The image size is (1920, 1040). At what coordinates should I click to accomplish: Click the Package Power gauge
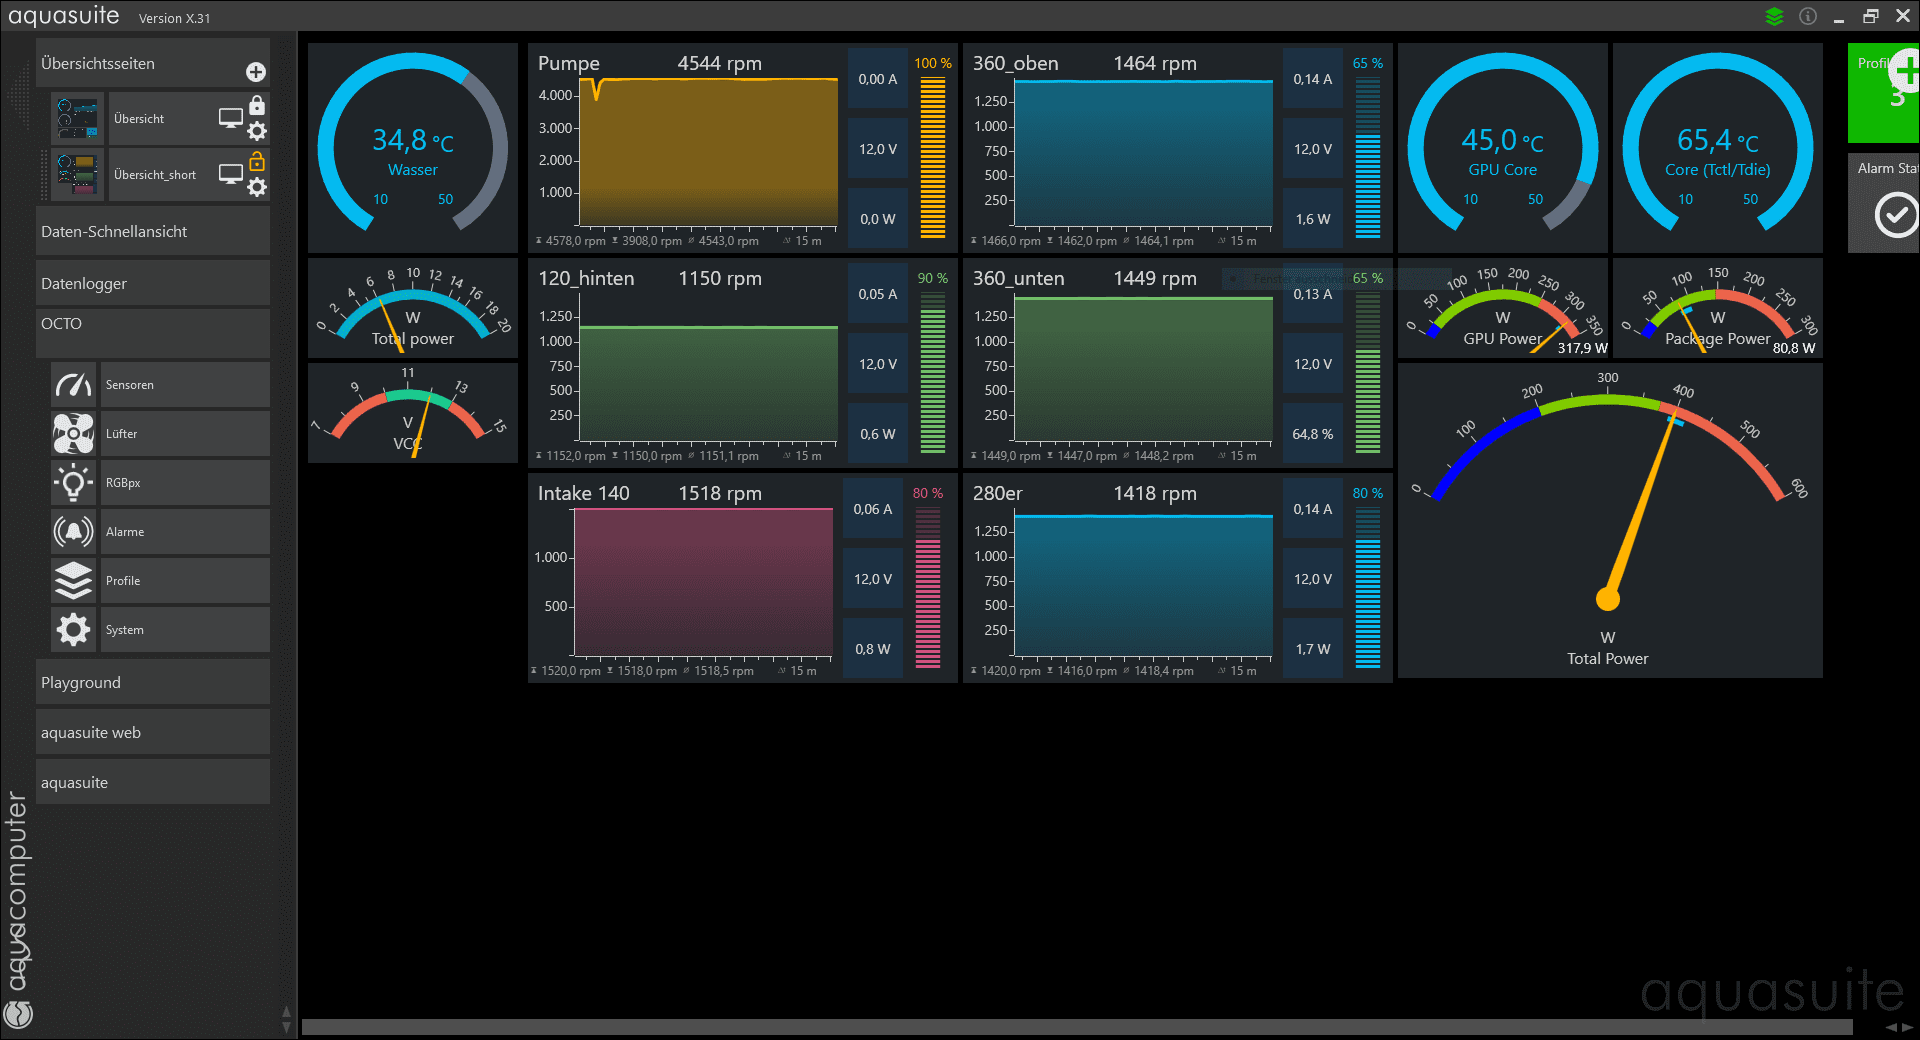(1718, 308)
